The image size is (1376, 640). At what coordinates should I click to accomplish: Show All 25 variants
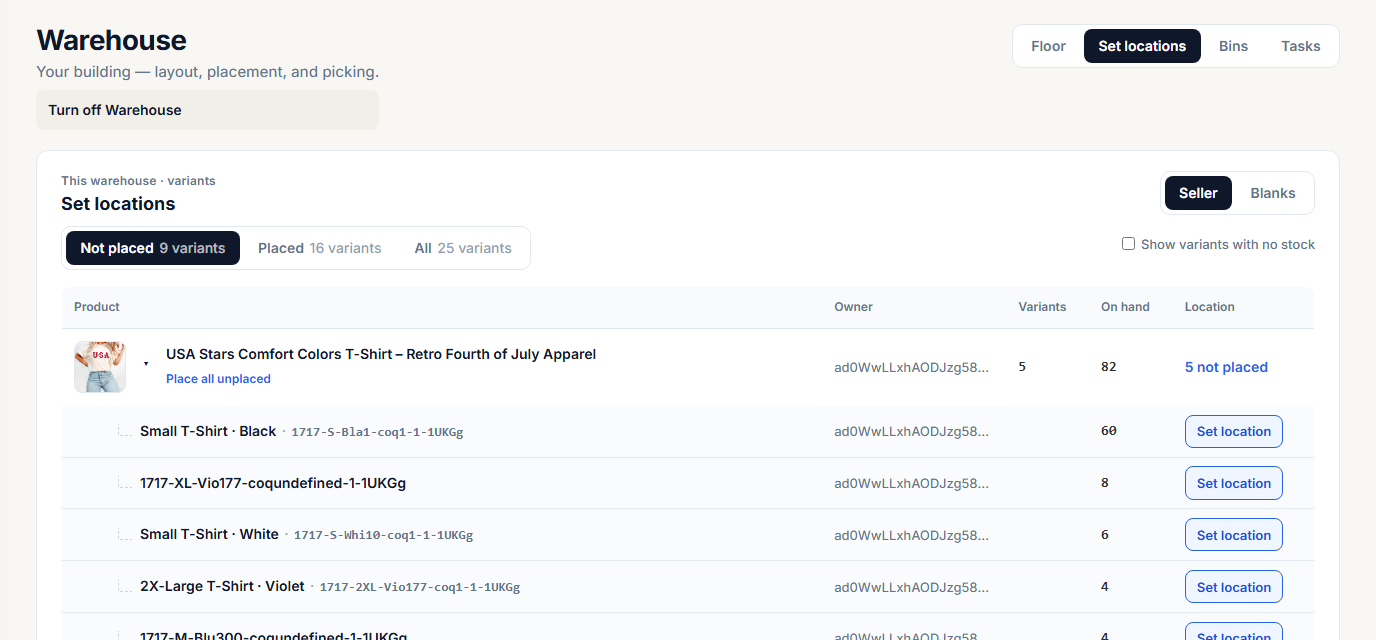(x=463, y=248)
